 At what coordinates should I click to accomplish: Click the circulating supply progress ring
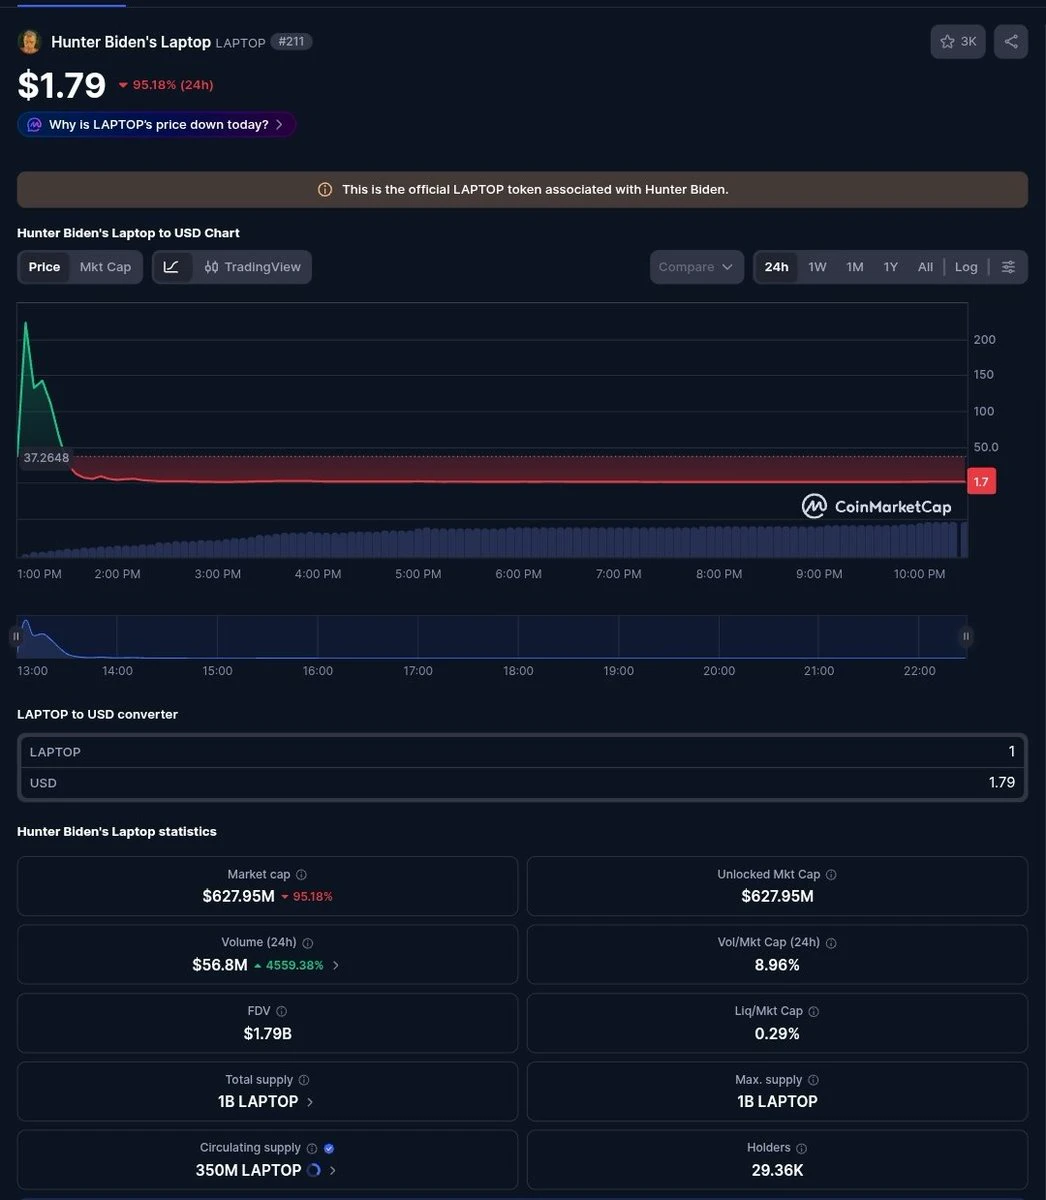314,1170
